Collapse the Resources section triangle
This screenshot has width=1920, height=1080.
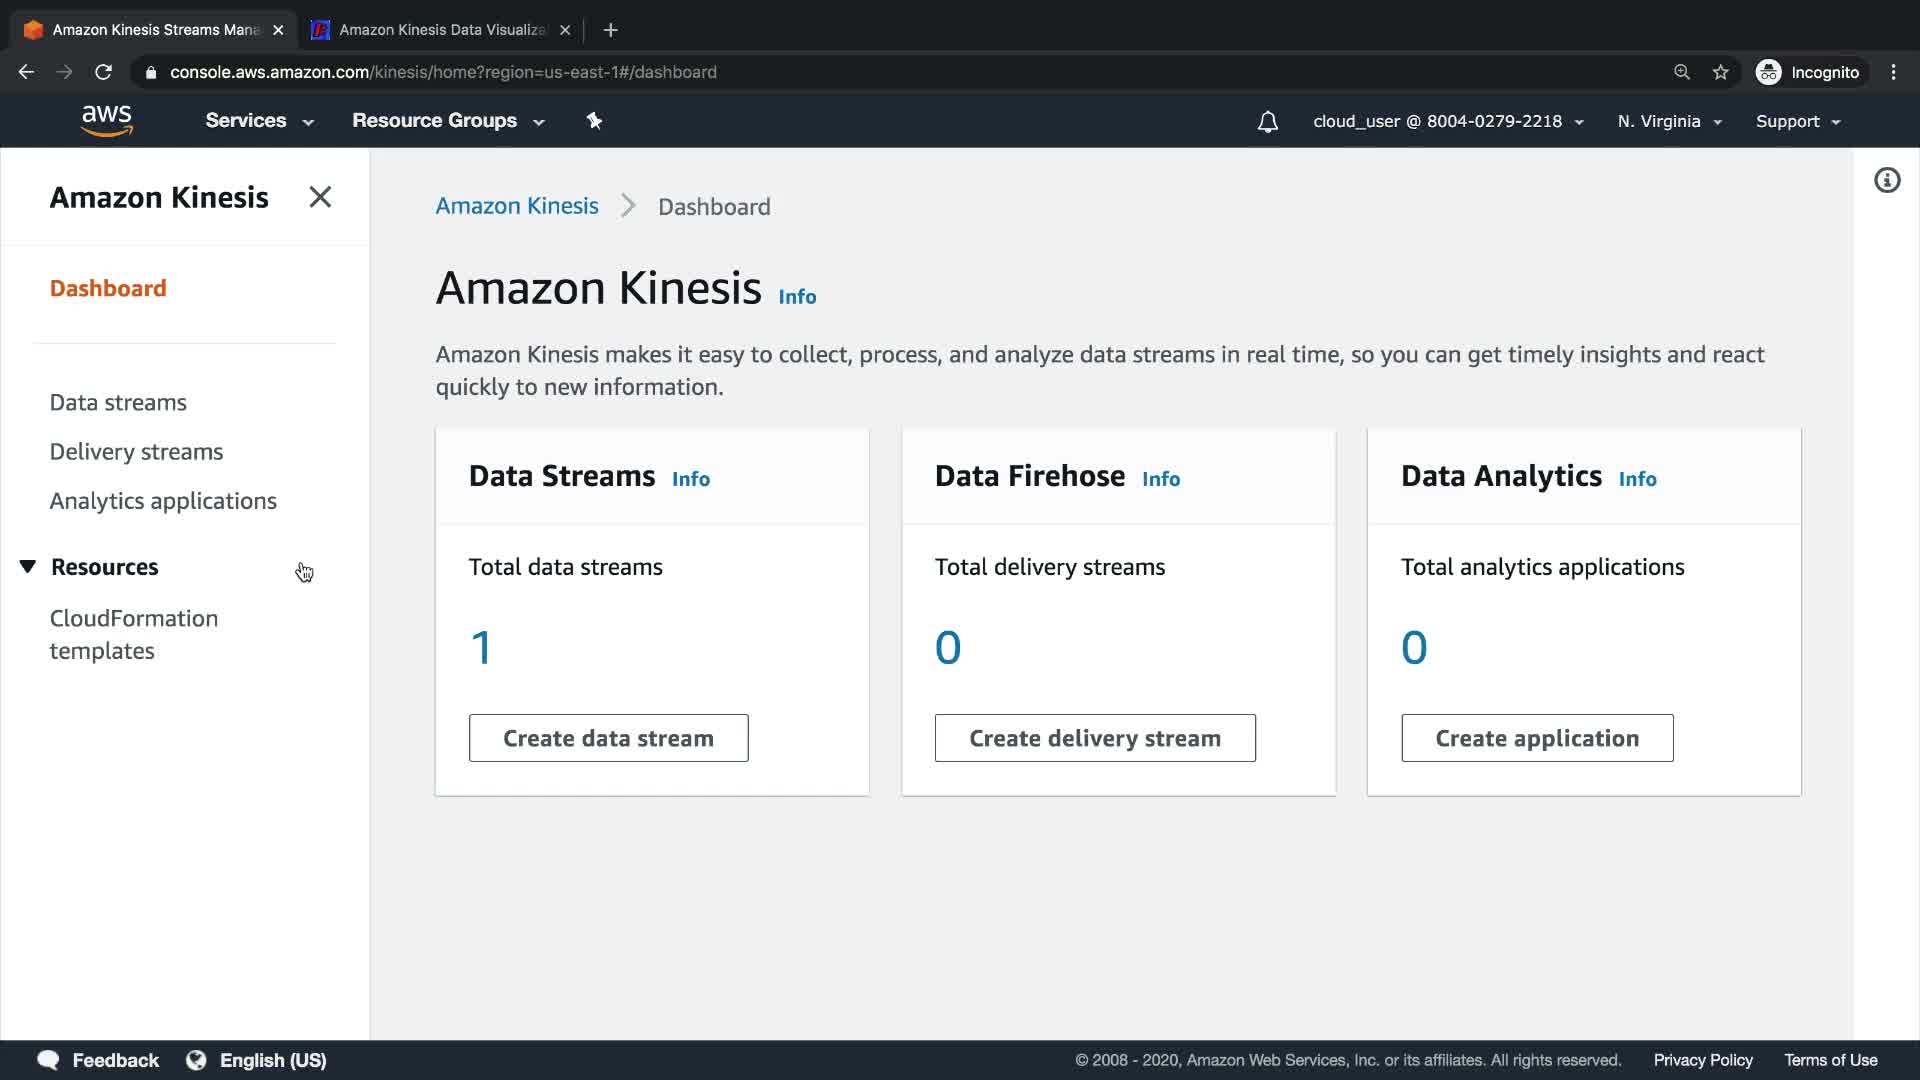[x=28, y=567]
